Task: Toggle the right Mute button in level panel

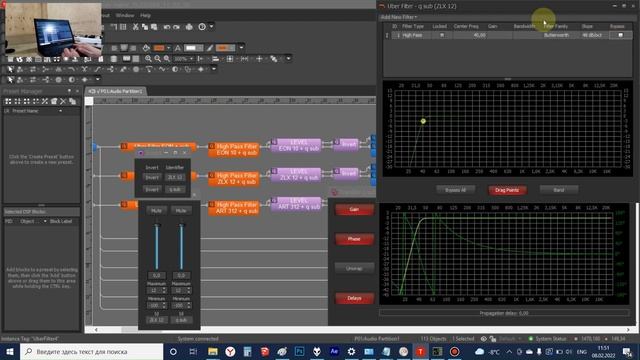Action: 181,211
